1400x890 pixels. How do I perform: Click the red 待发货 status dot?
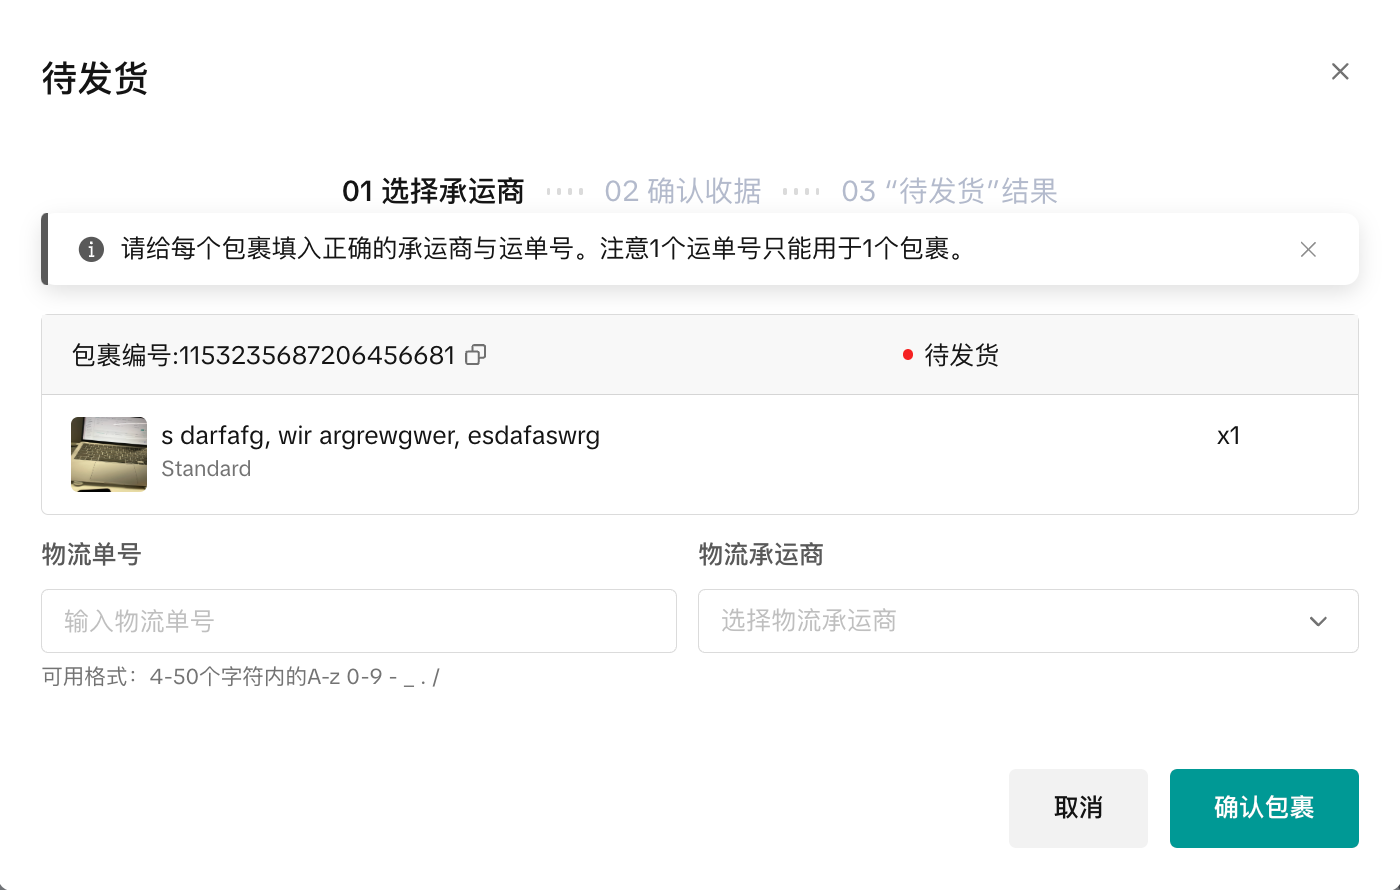click(908, 355)
